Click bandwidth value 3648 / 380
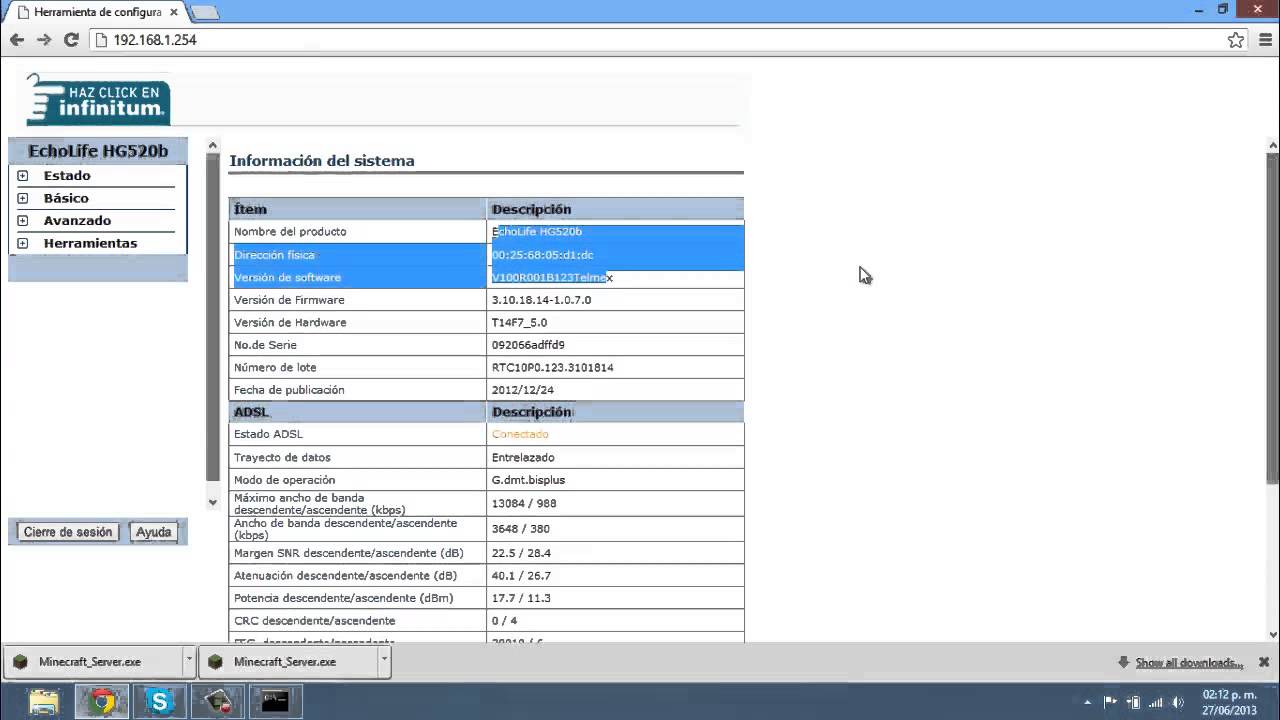This screenshot has width=1280, height=720. [x=520, y=529]
